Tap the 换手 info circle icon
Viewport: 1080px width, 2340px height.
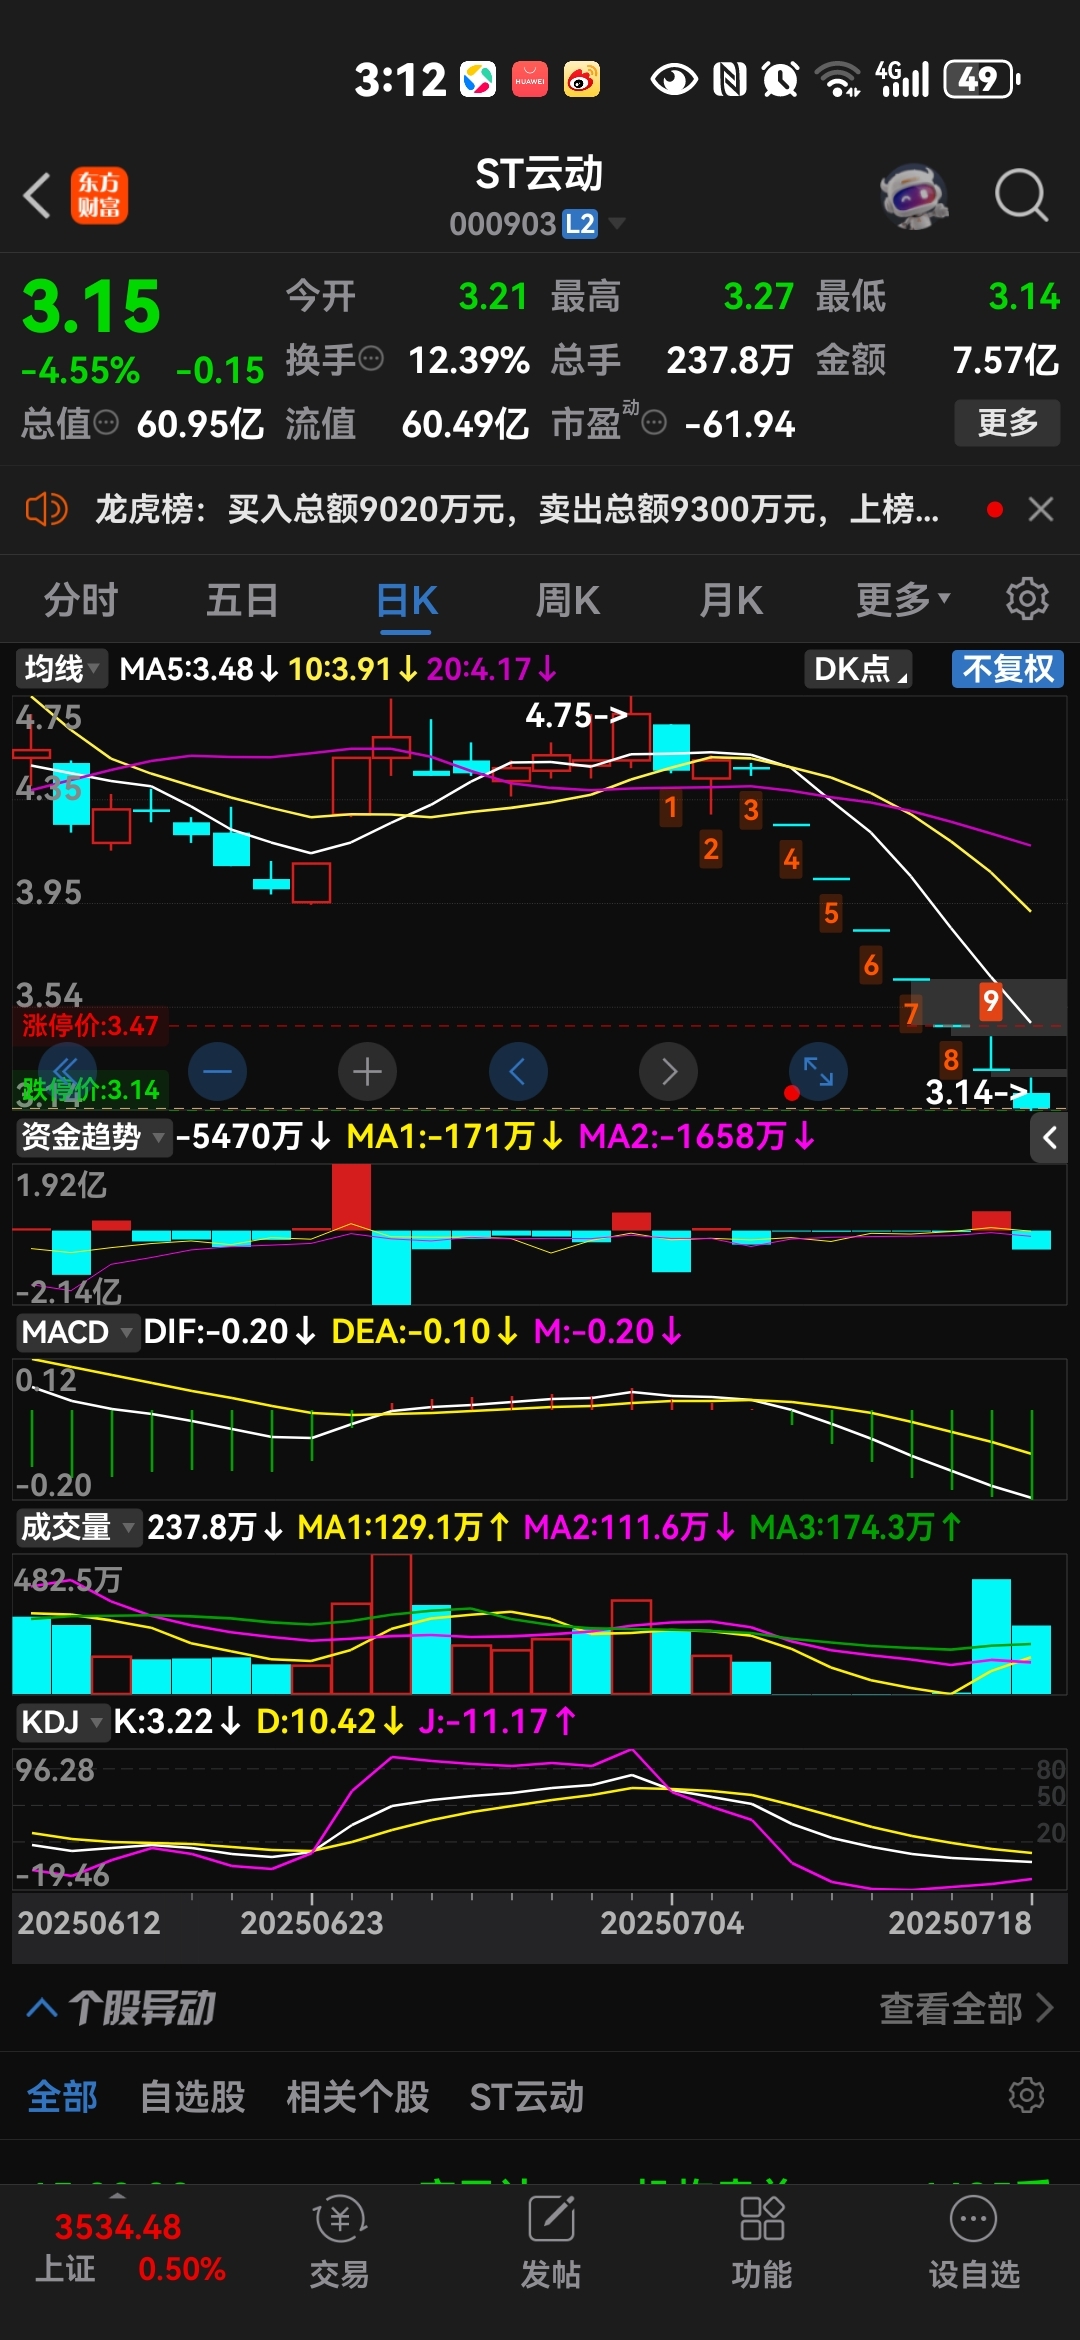coord(371,359)
